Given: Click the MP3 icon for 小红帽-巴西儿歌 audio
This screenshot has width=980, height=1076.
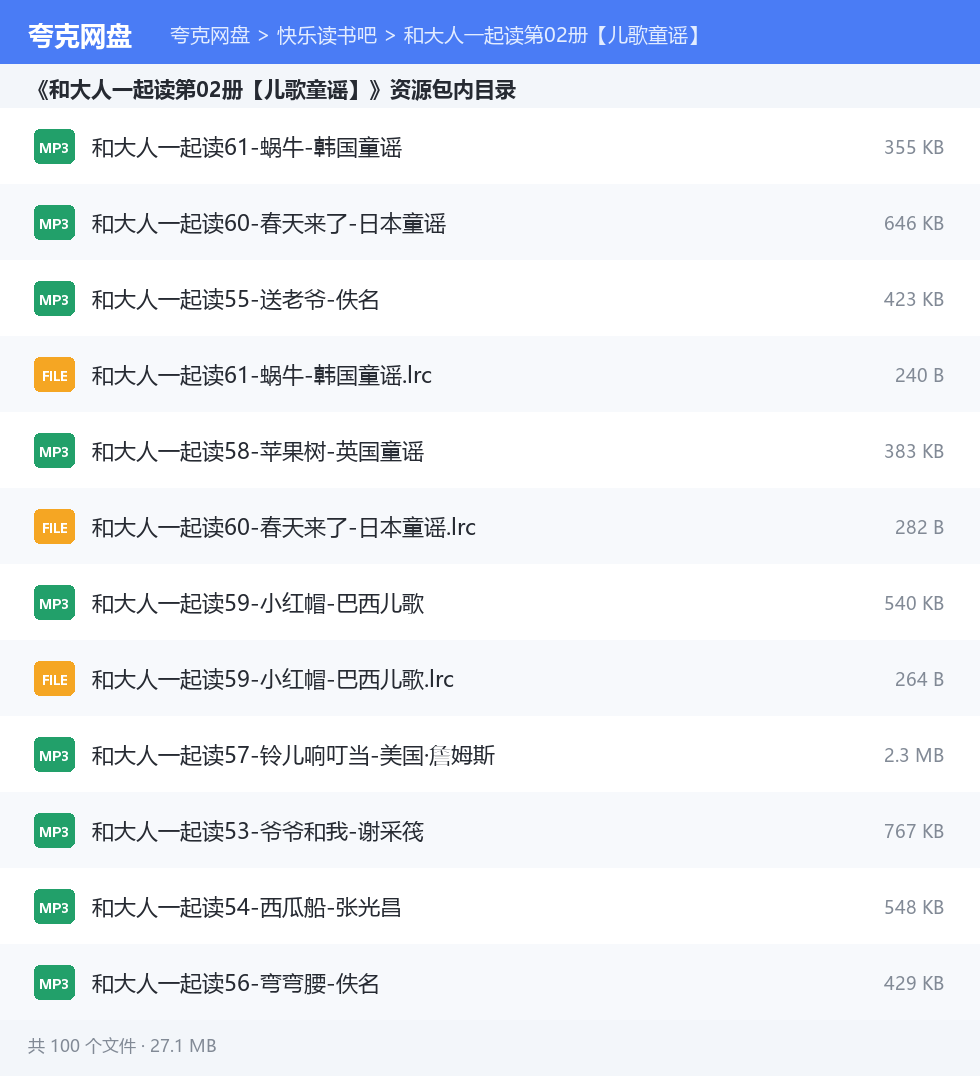Looking at the screenshot, I should (x=54, y=603).
